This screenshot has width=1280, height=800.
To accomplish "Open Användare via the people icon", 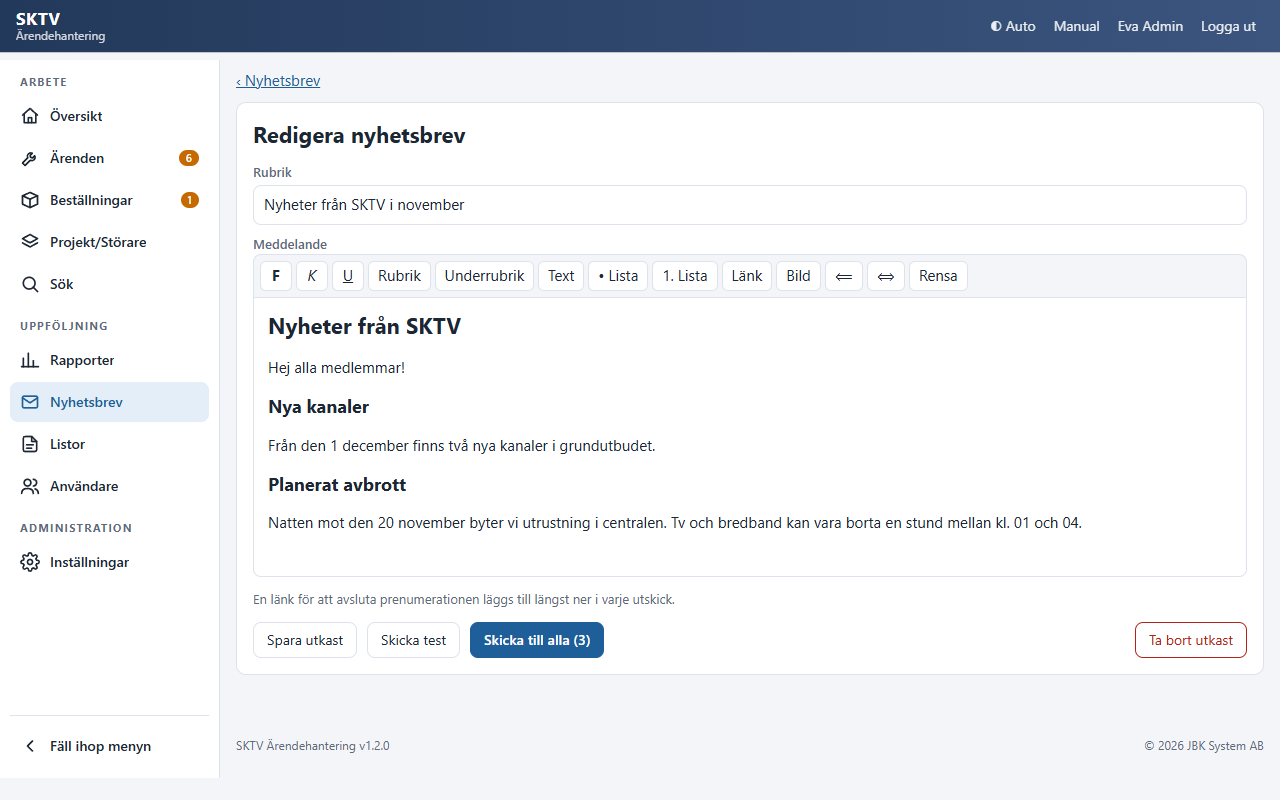I will (x=30, y=486).
